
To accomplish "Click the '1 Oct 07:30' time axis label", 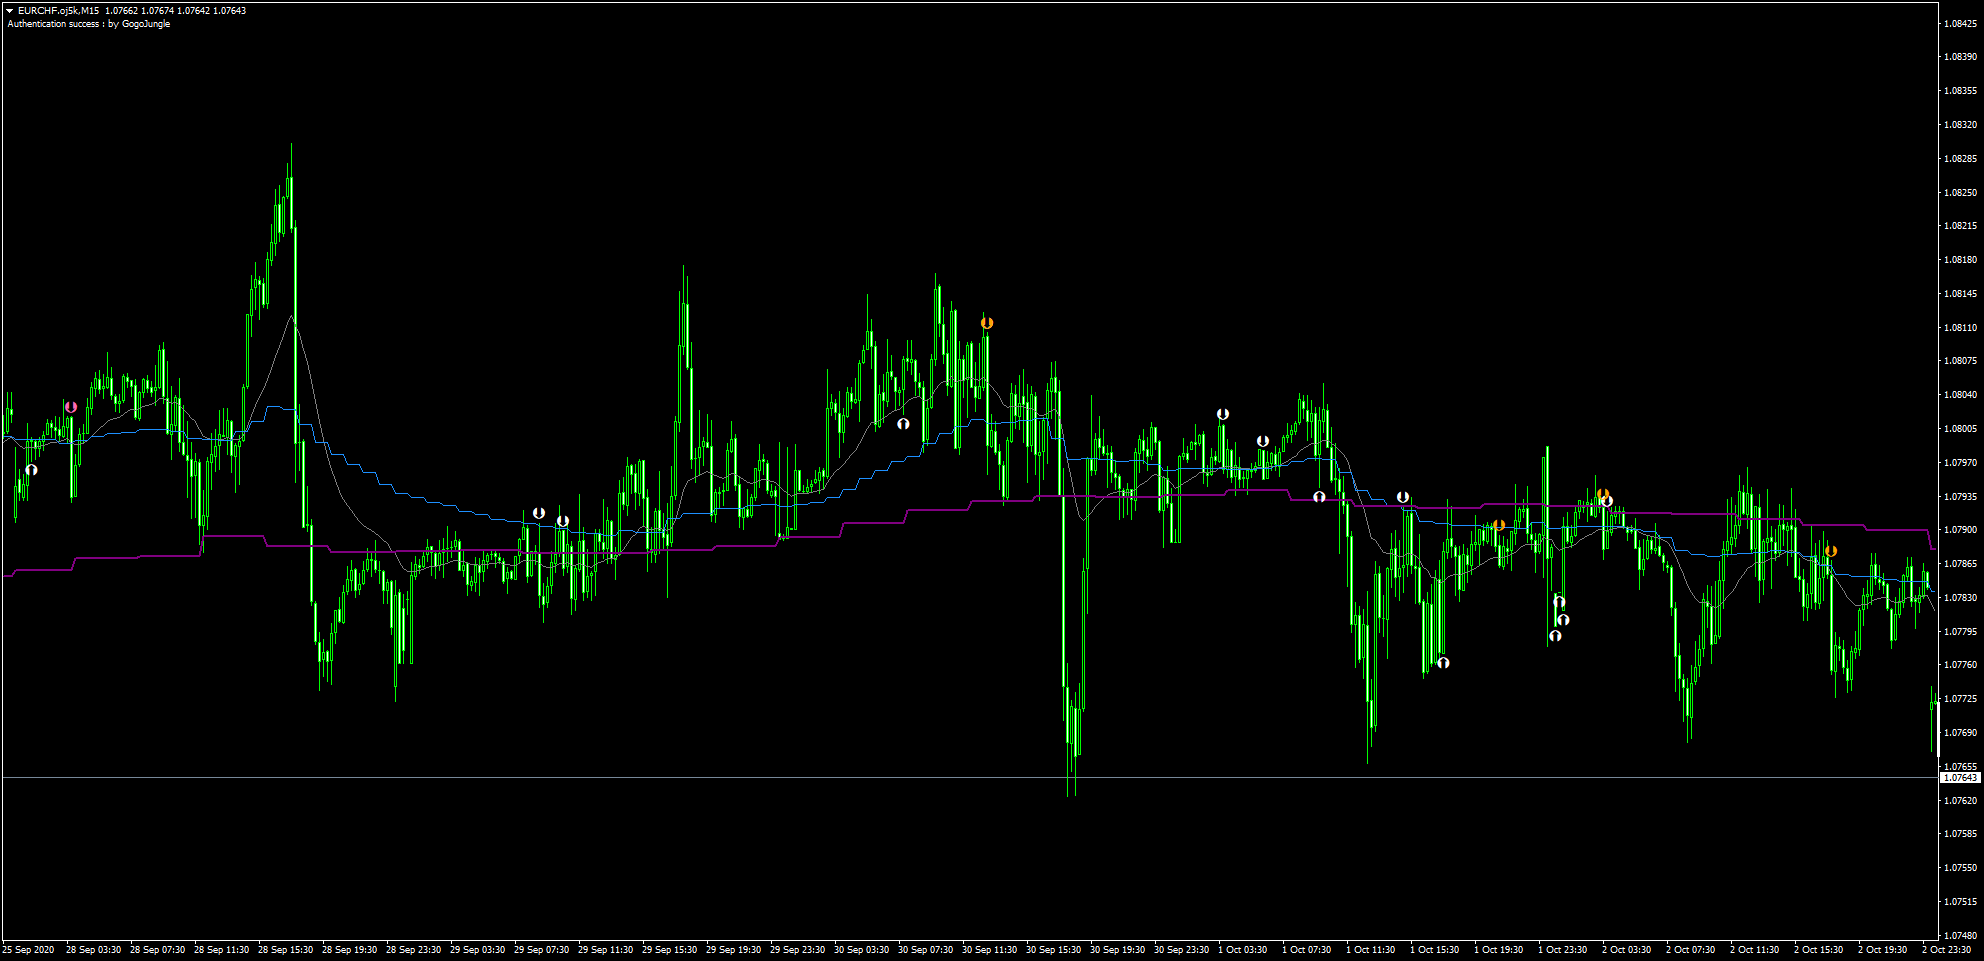I will point(1306,950).
